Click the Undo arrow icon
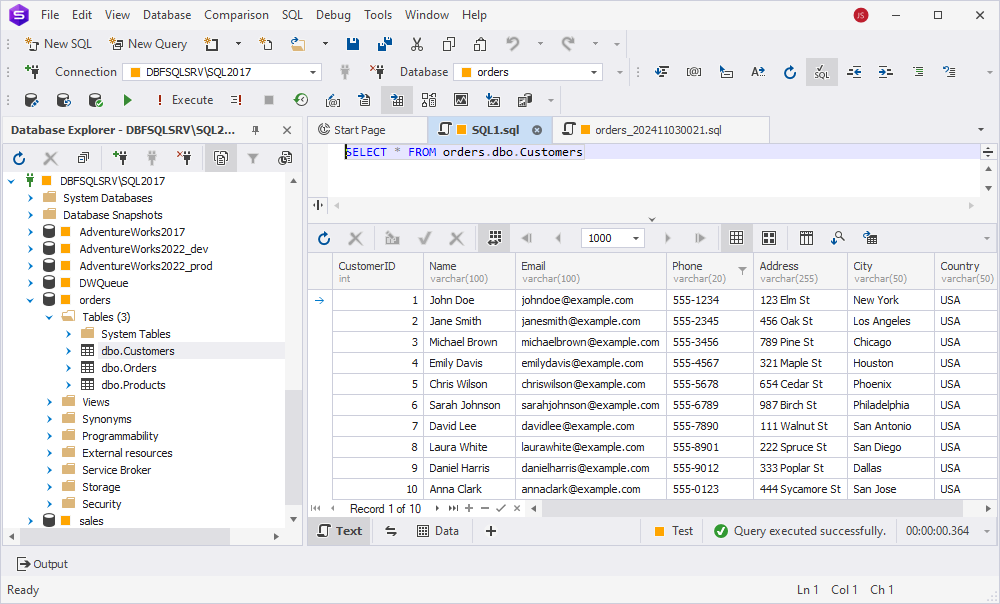This screenshot has width=1000, height=604. click(512, 44)
